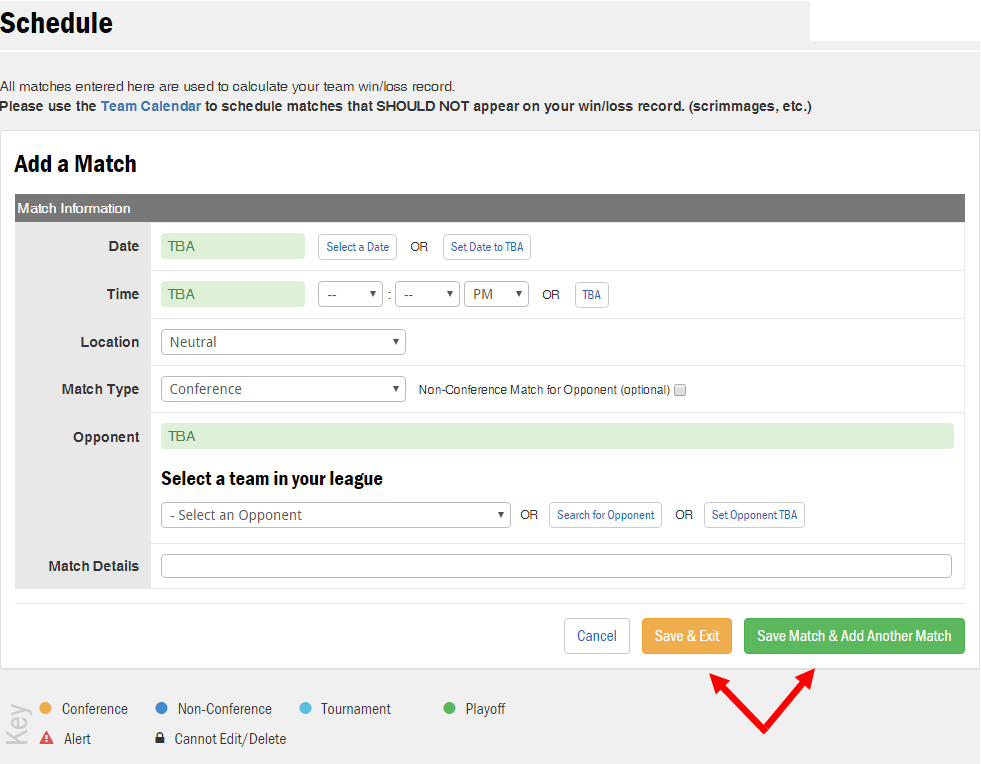The height and width of the screenshot is (764, 981).
Task: Enable Non-Conference Match for Opponent checkbox
Action: point(680,390)
